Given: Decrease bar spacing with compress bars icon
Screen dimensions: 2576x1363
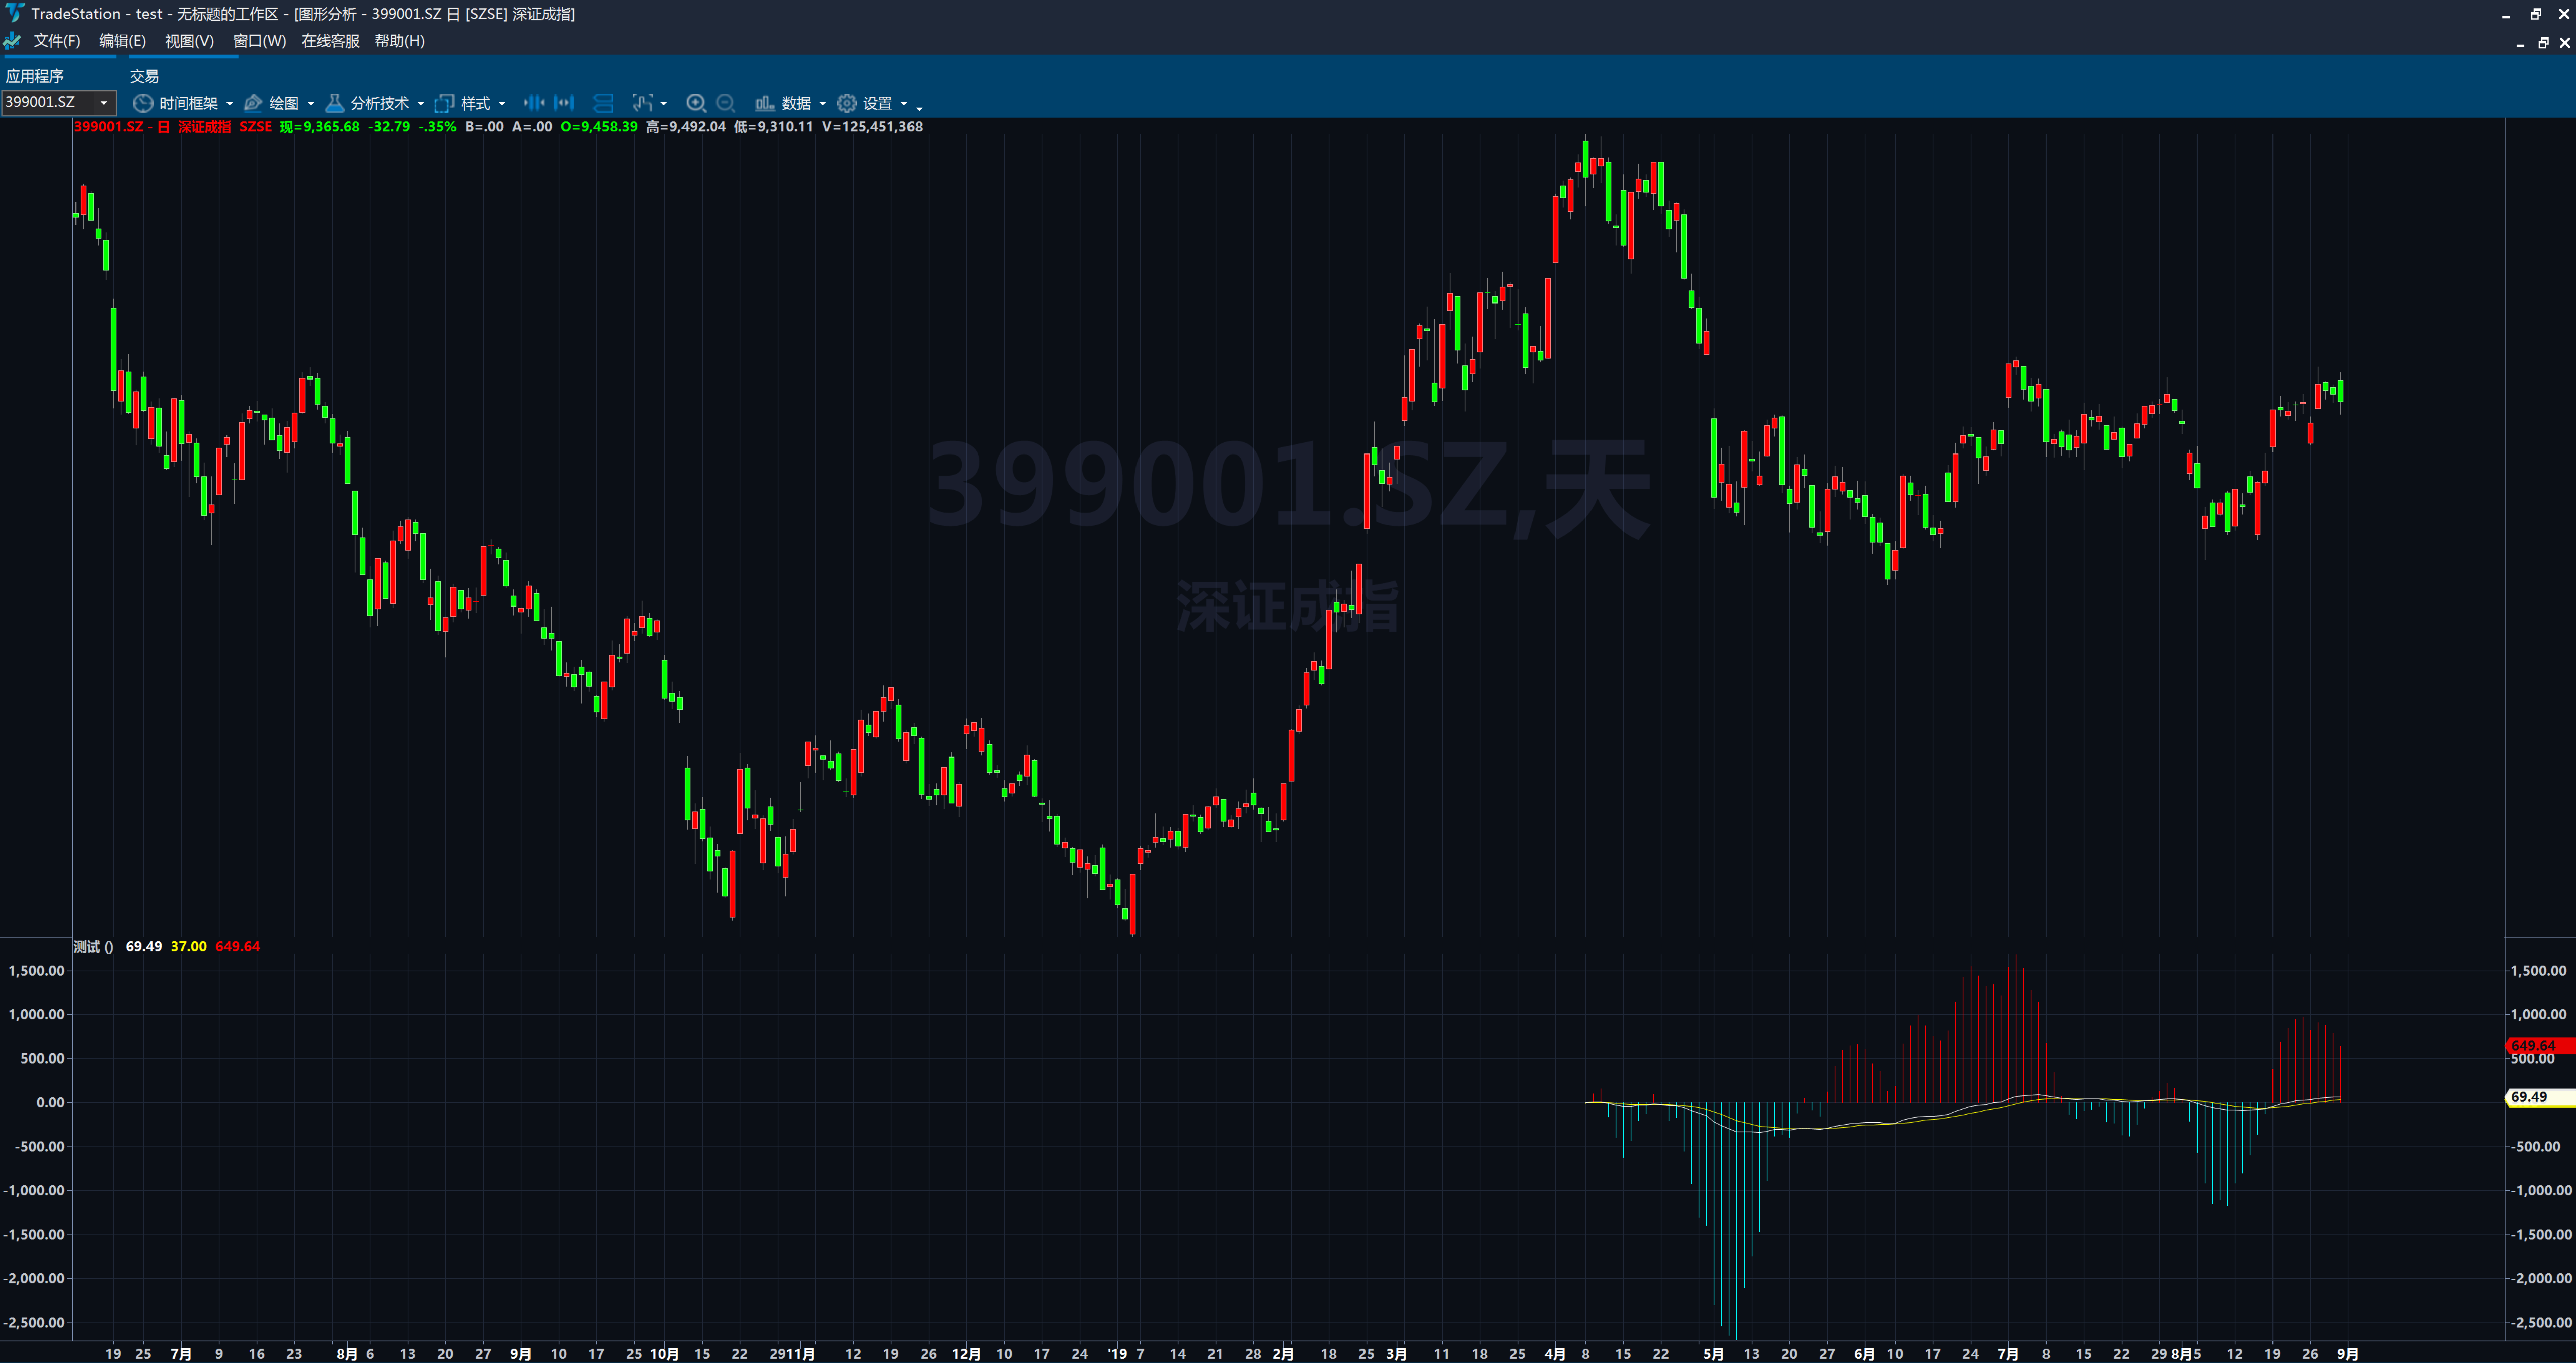Looking at the screenshot, I should coord(534,103).
